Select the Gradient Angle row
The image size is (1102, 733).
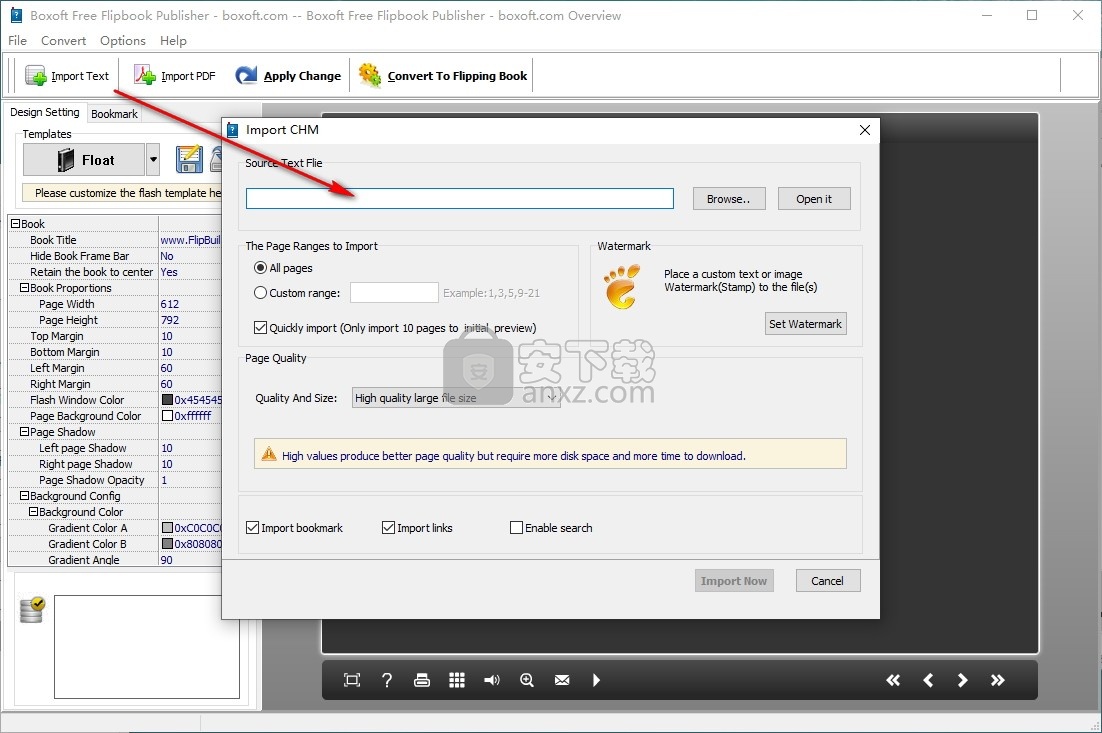(x=115, y=560)
